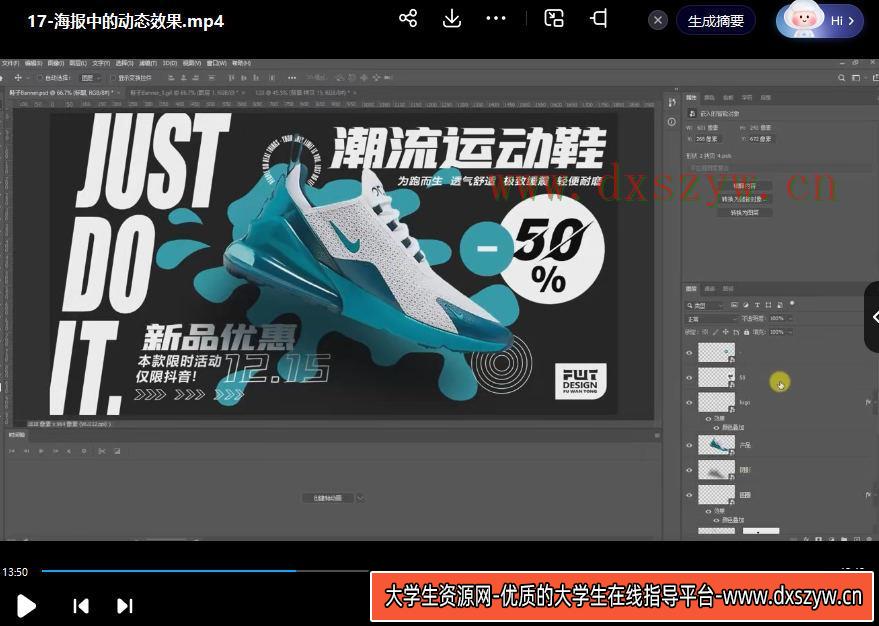879x626 pixels.
Task: Click the lock all padlock icon
Action: 746,332
